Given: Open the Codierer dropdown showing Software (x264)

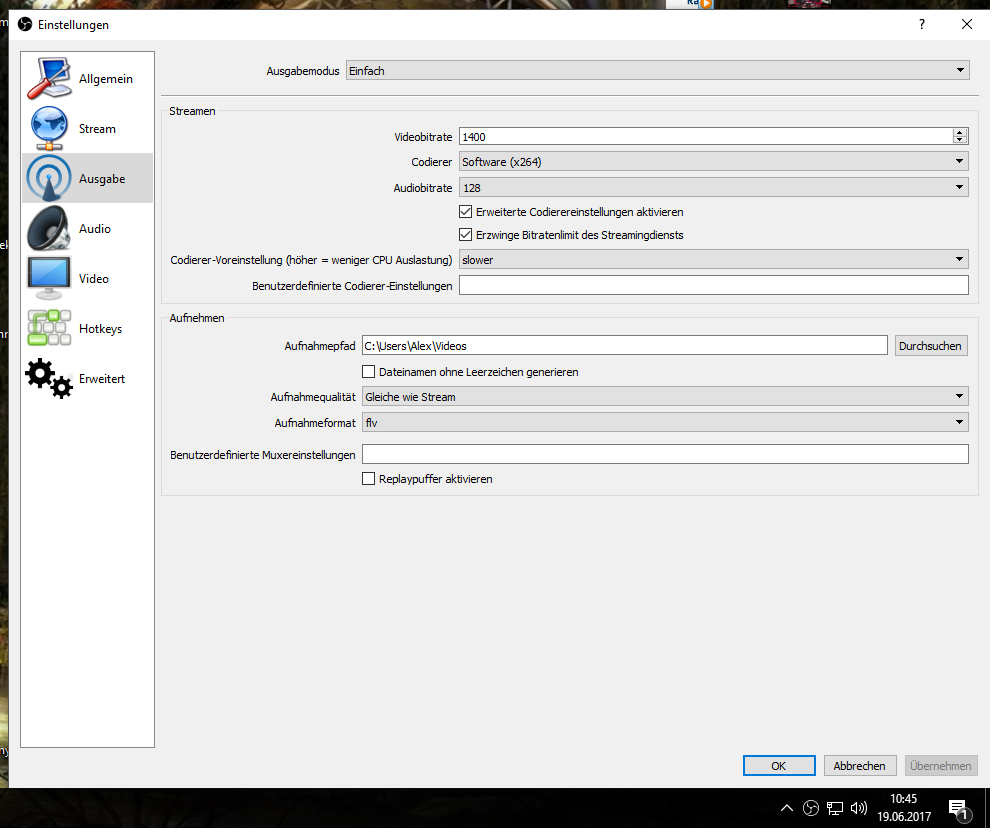Looking at the screenshot, I should (x=712, y=161).
